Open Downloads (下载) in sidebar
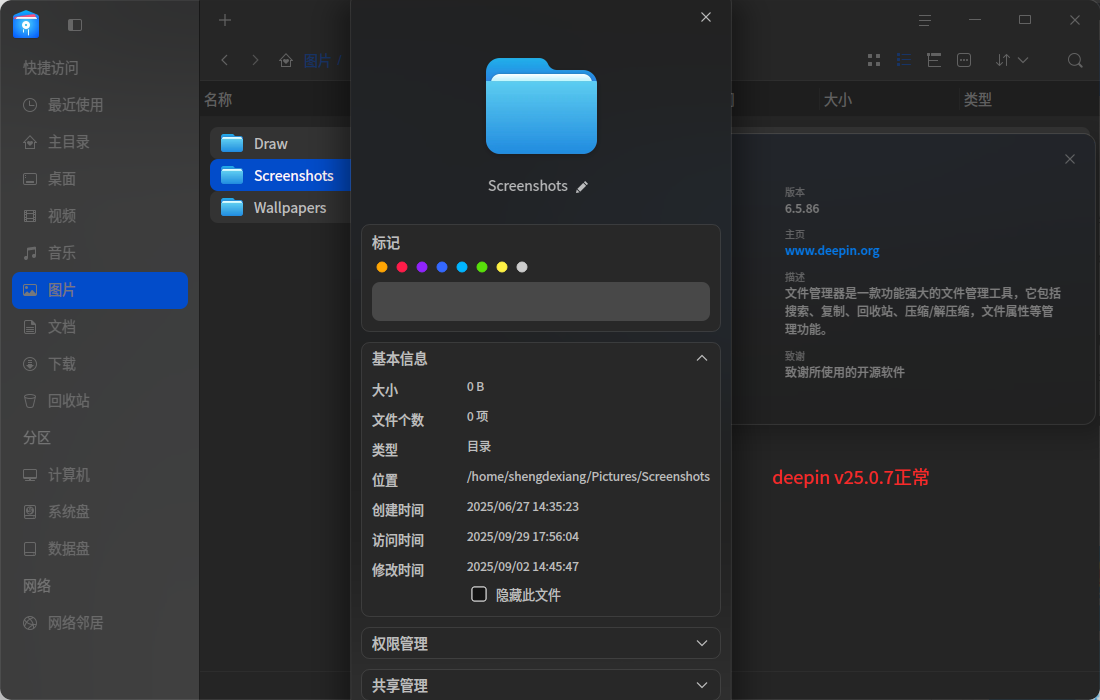 click(x=100, y=364)
